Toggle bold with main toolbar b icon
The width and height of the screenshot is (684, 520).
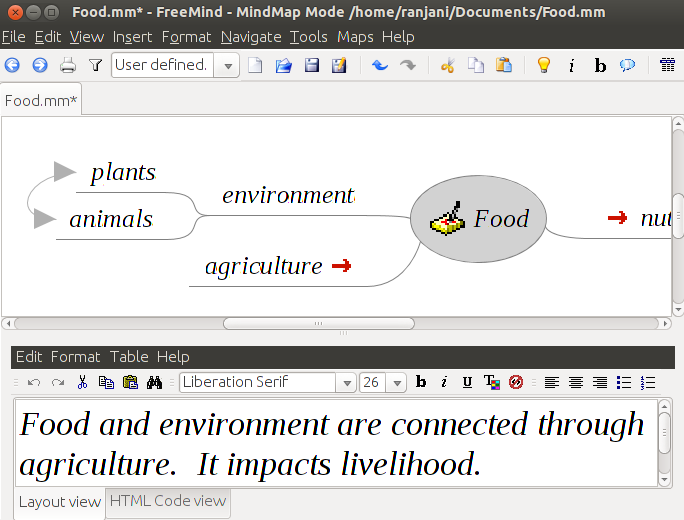coord(600,66)
